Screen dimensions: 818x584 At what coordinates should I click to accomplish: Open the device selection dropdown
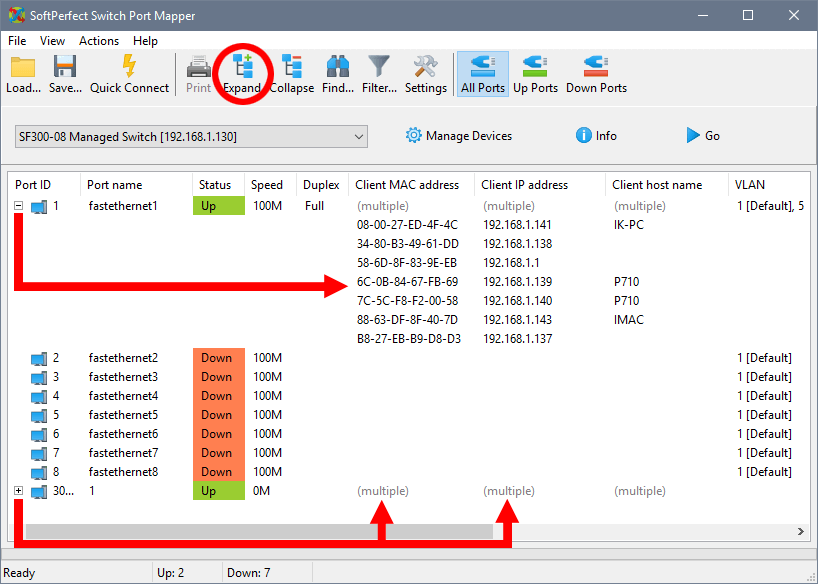[x=191, y=137]
